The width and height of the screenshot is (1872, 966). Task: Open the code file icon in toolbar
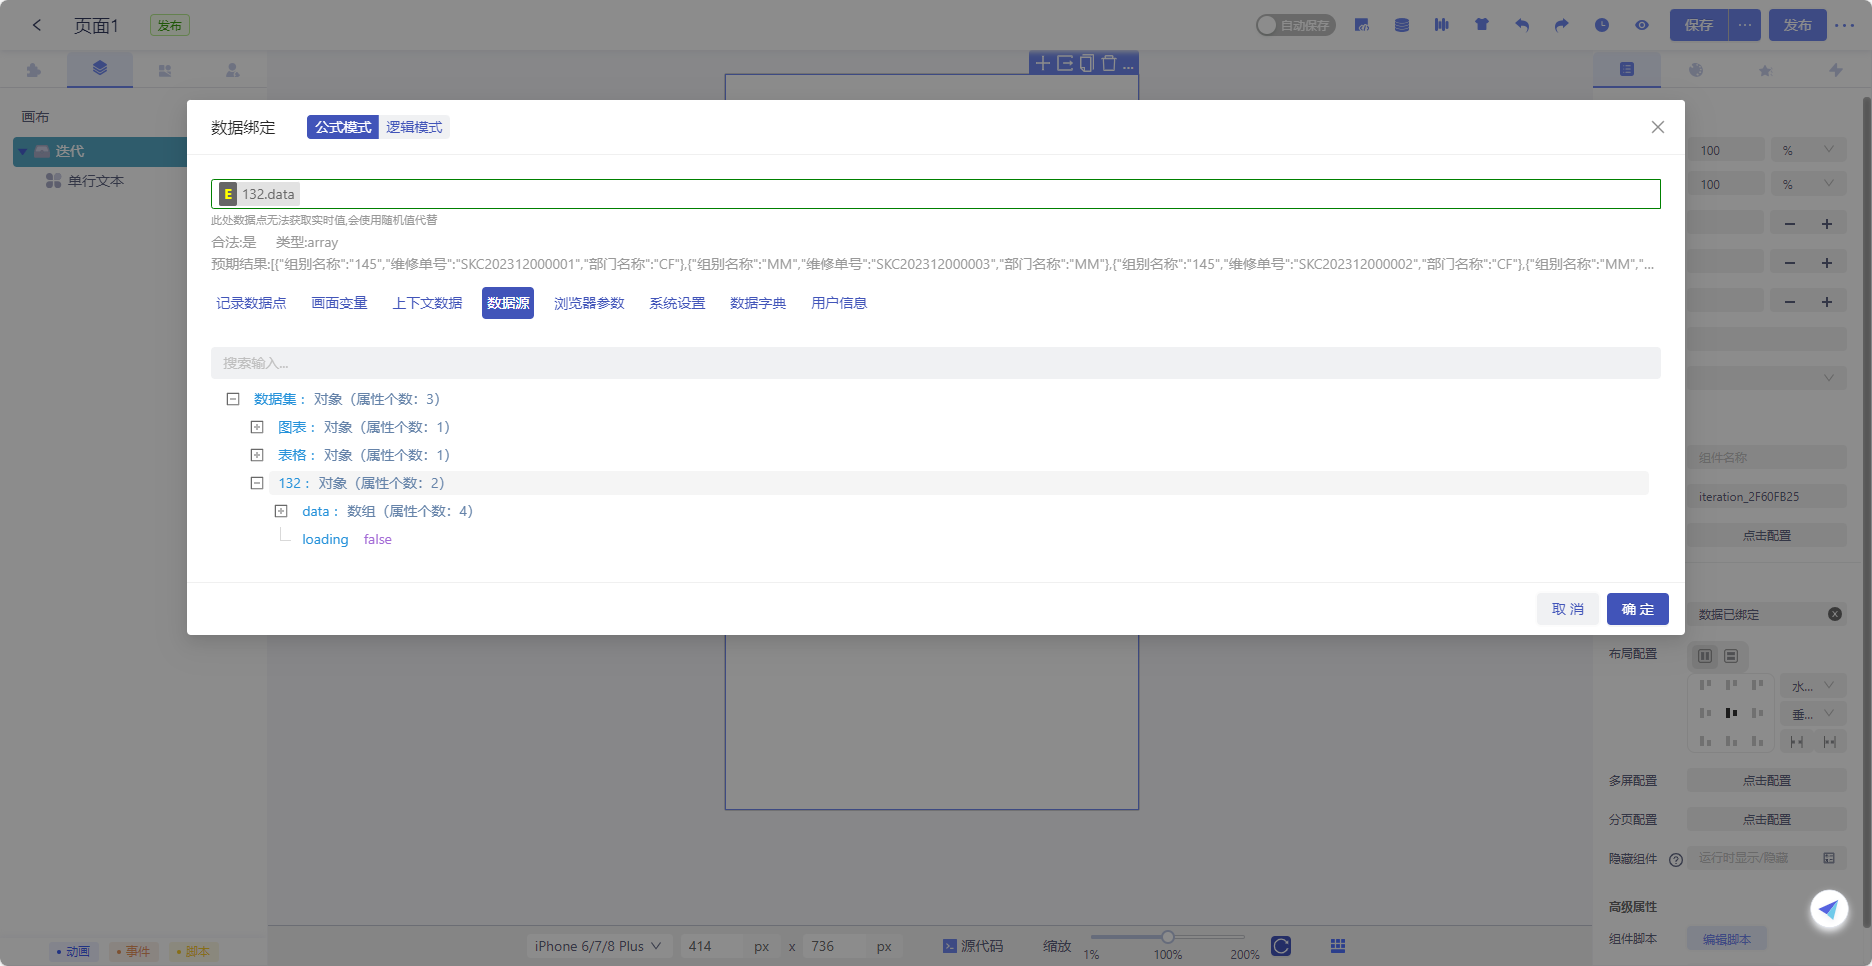click(x=1362, y=25)
